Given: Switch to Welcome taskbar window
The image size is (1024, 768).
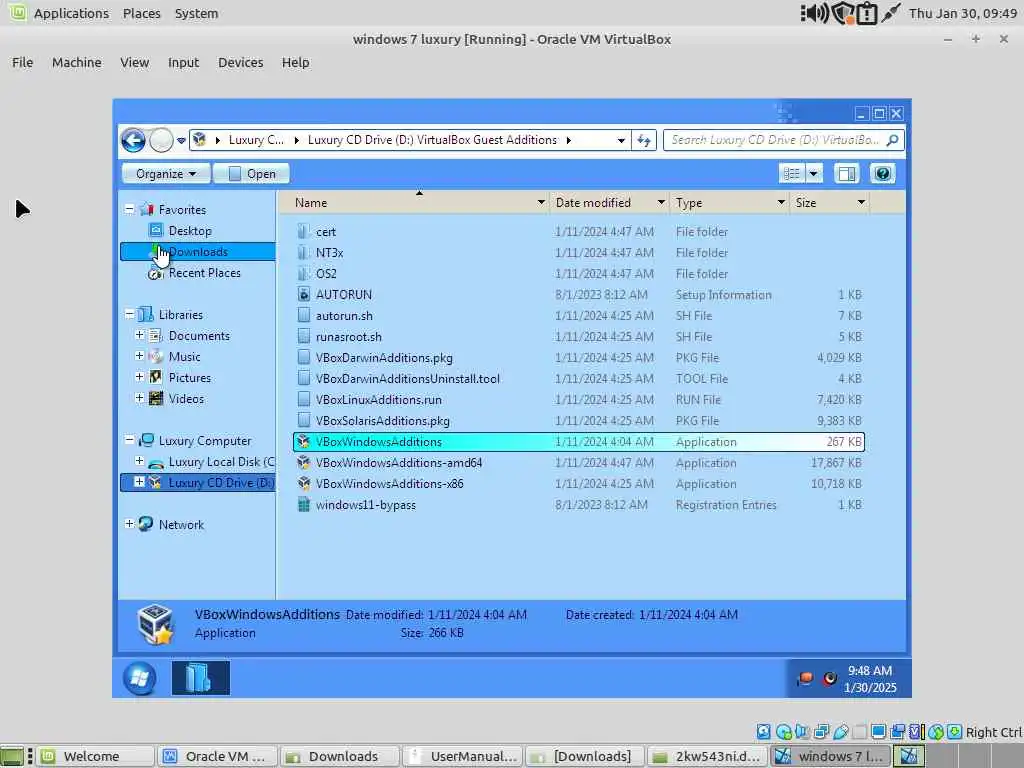Looking at the screenshot, I should [x=95, y=756].
